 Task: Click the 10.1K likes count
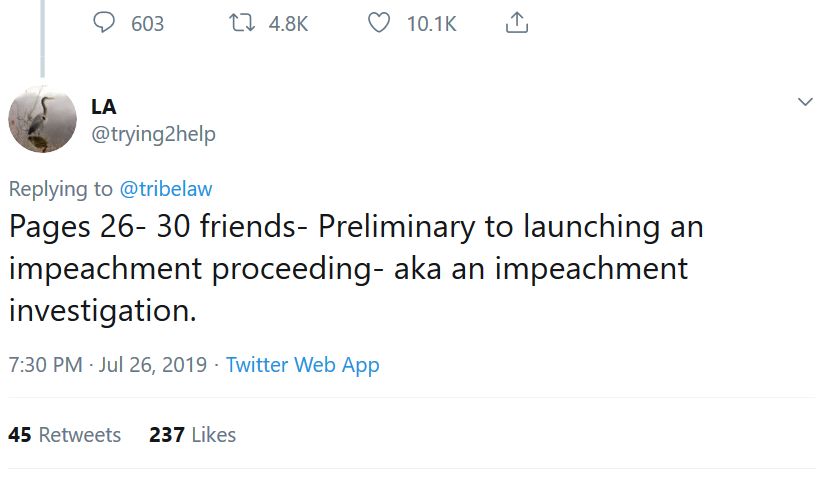(x=431, y=24)
